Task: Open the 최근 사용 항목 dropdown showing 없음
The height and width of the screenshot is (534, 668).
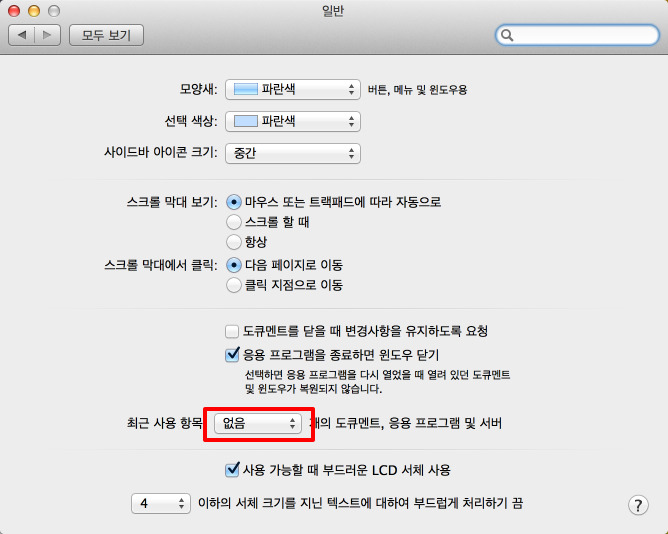Action: [258, 423]
